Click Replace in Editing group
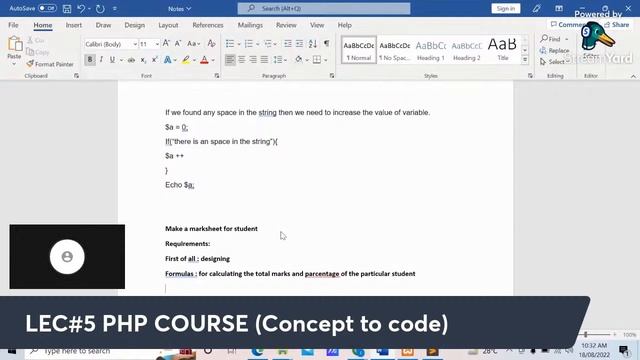This screenshot has width=640, height=360. pyautogui.click(x=554, y=51)
